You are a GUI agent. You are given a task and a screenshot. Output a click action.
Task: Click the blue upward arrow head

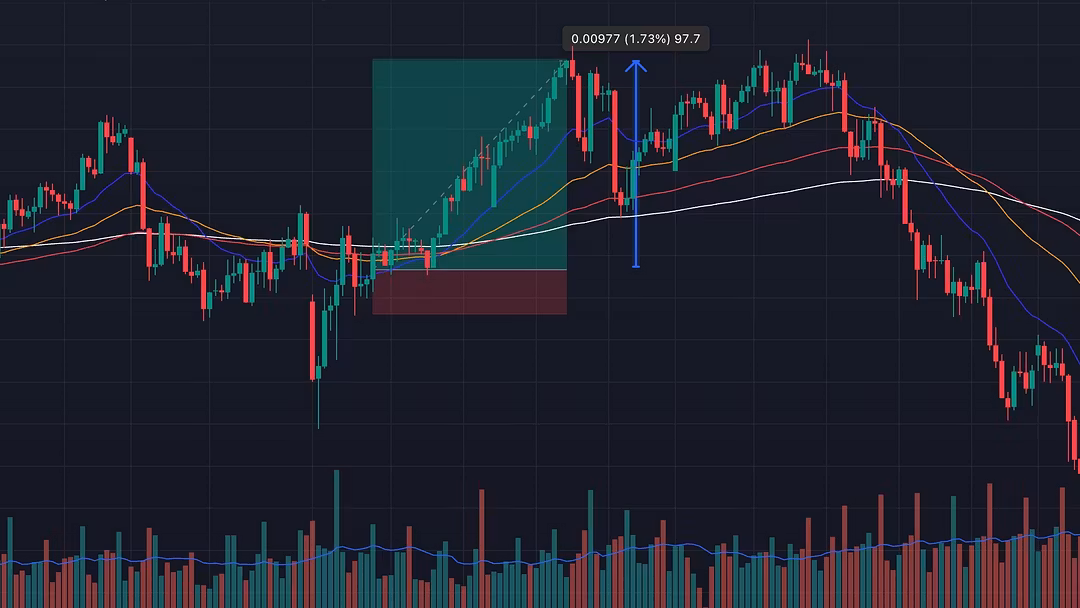636,66
